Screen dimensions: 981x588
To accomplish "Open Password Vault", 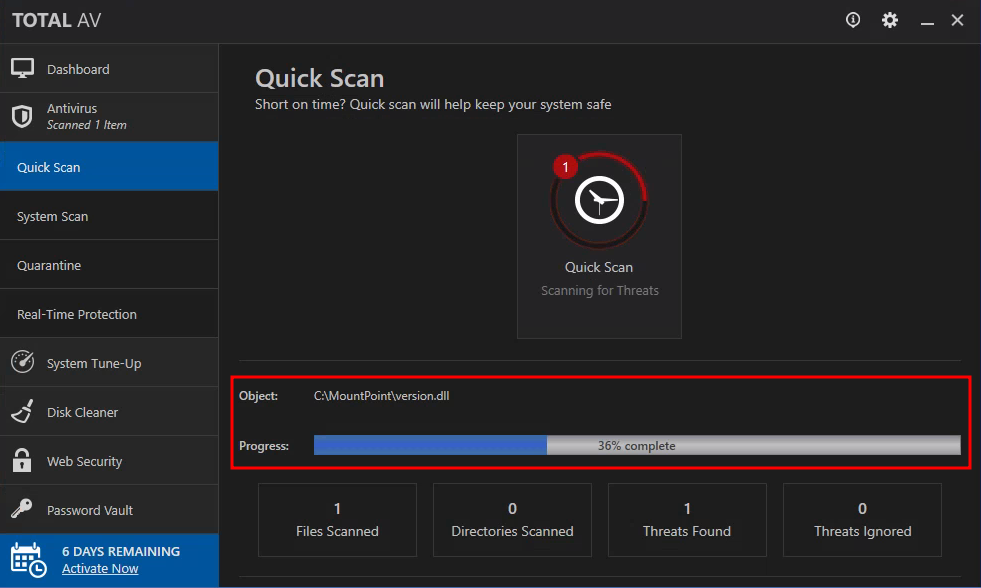I will (x=109, y=509).
